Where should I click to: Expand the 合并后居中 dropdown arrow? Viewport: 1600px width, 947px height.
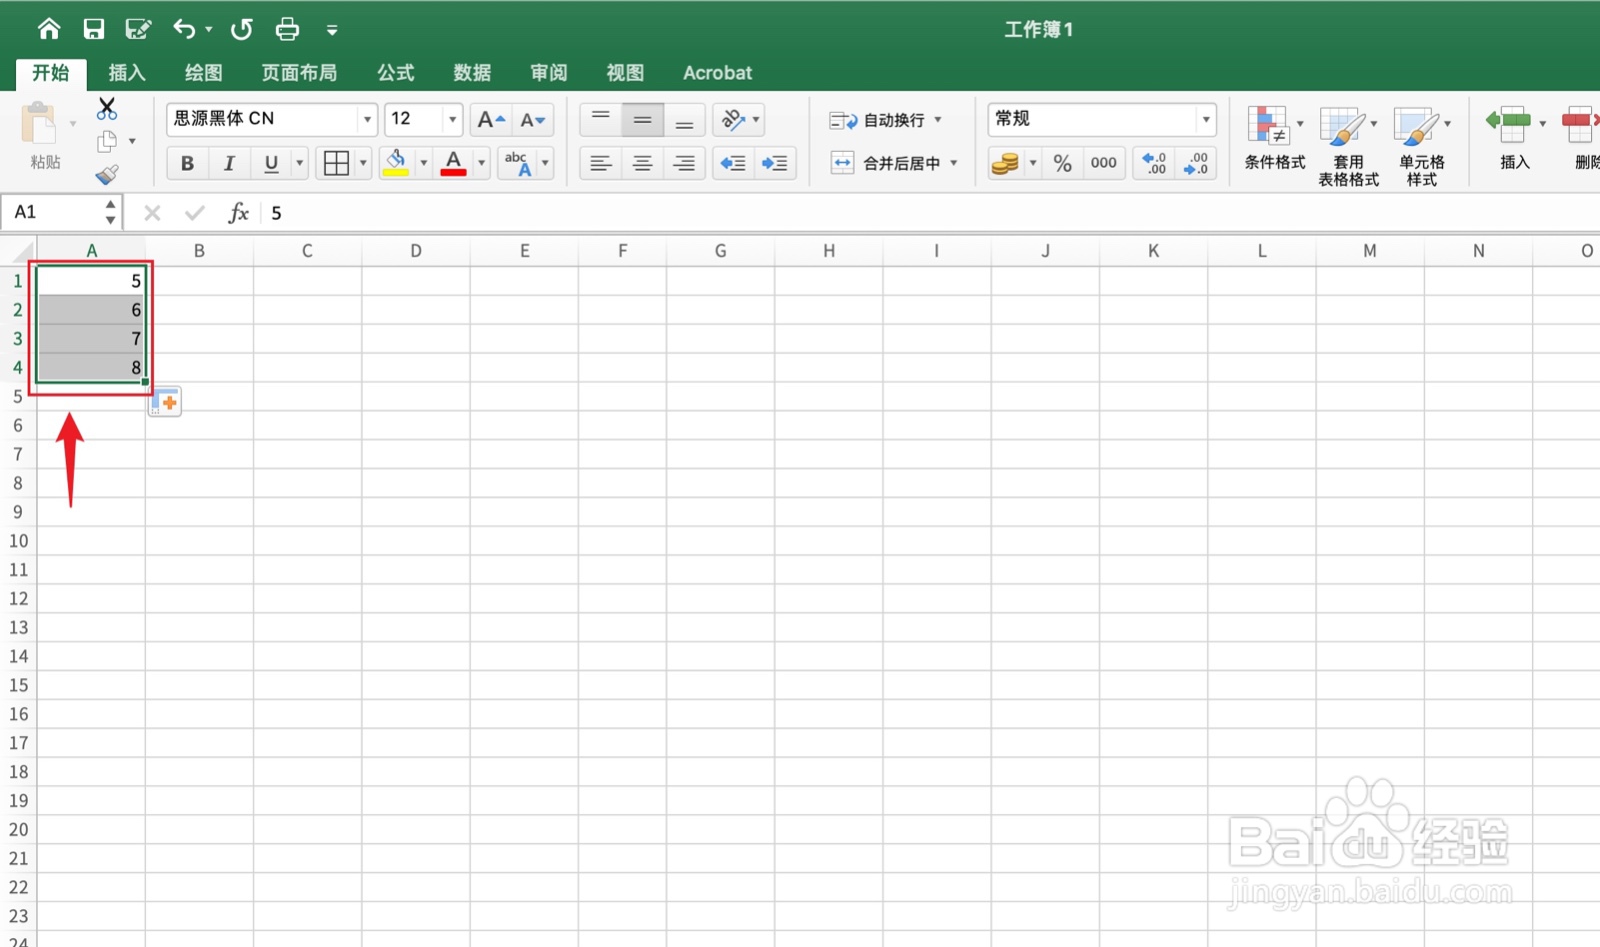pyautogui.click(x=954, y=163)
